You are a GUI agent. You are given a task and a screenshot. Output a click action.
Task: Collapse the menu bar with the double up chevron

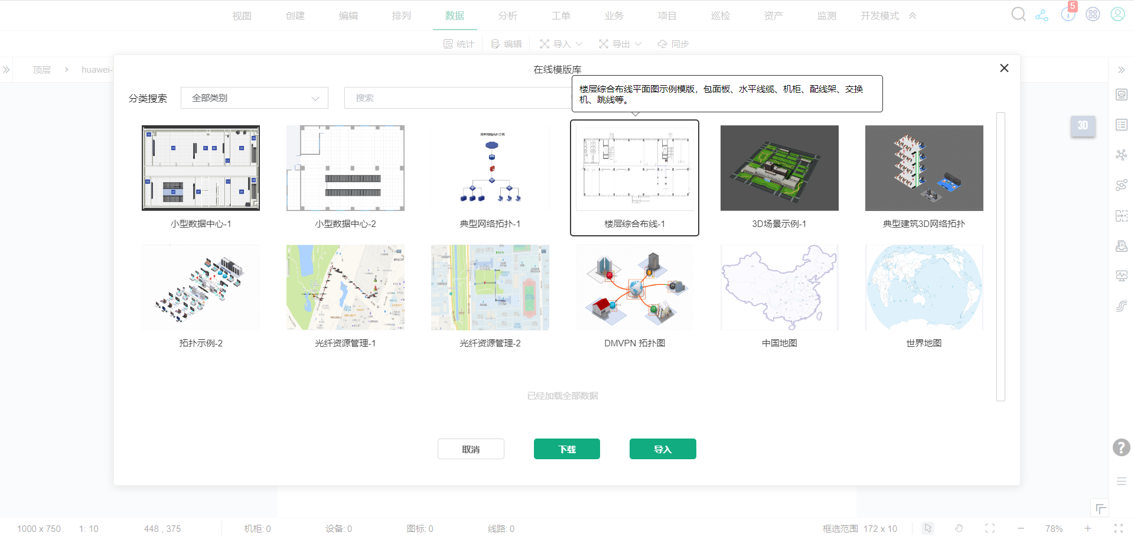click(x=913, y=15)
